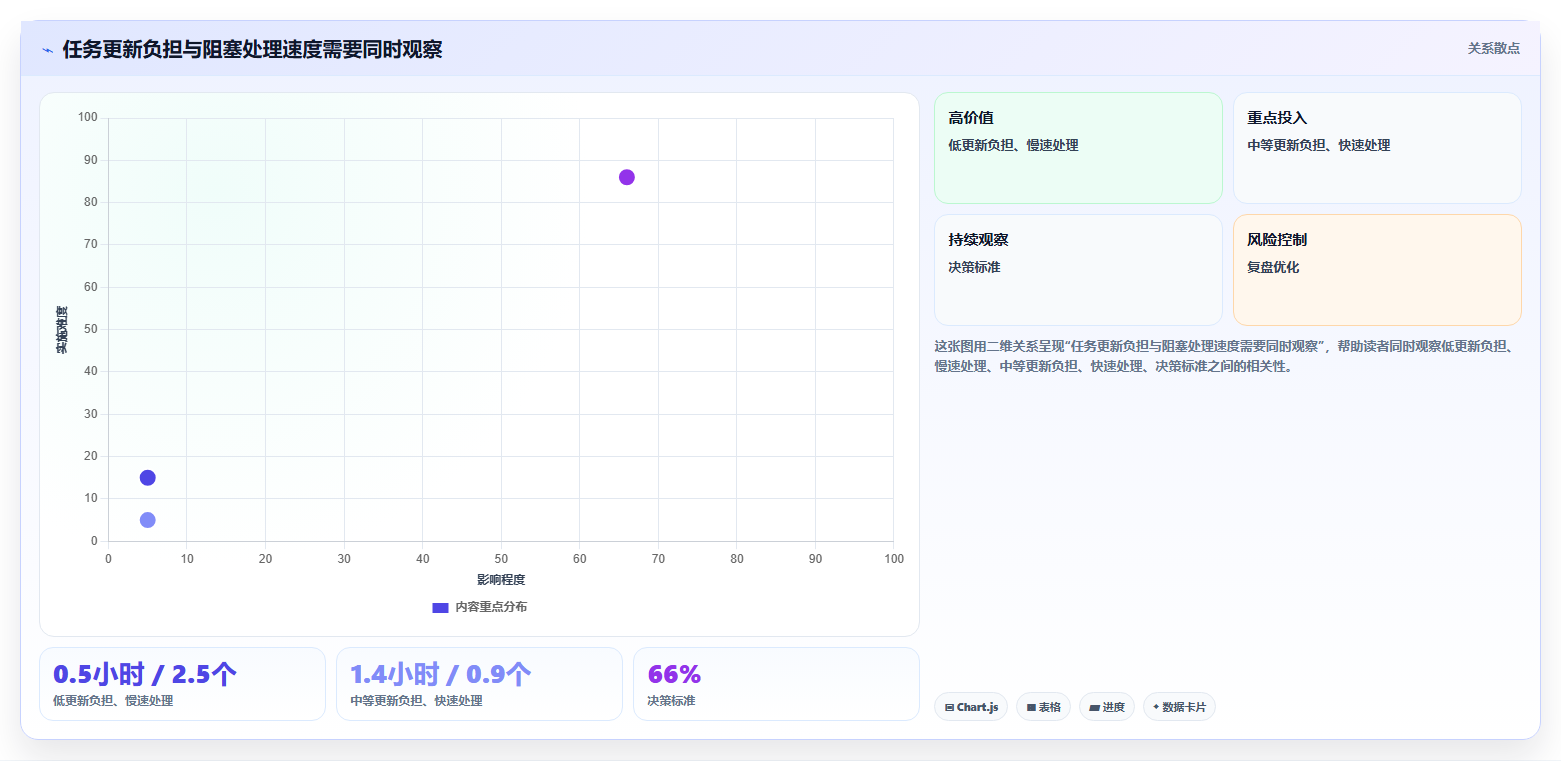Click the 数据卡片 tag chip
Screen dimensions: 1561x761
[1179, 707]
